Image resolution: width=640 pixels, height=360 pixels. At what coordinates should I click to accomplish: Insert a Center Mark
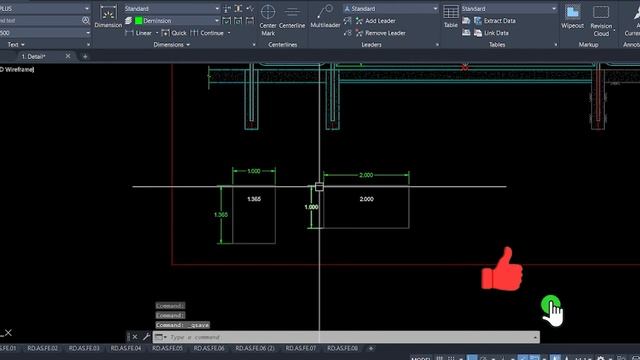tap(268, 20)
